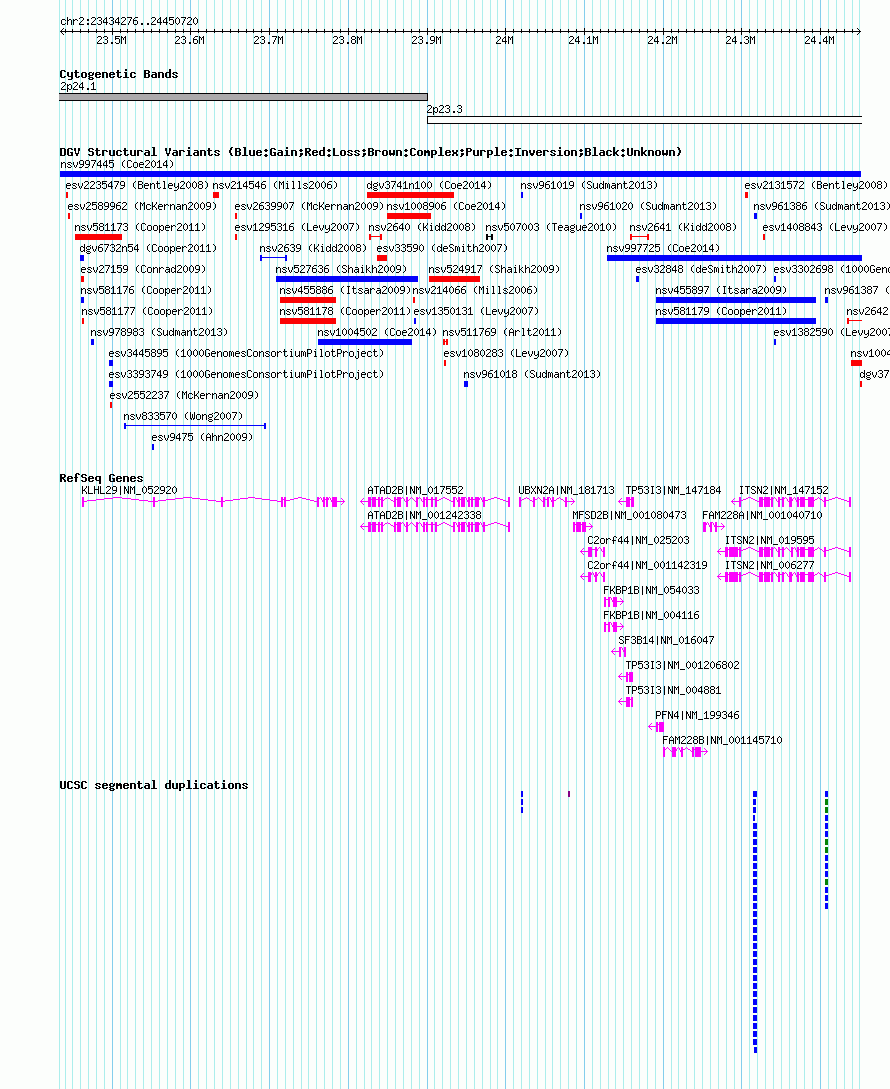Click the nsv214546 (Mills2006) label
890x1089 pixels.
(275, 185)
